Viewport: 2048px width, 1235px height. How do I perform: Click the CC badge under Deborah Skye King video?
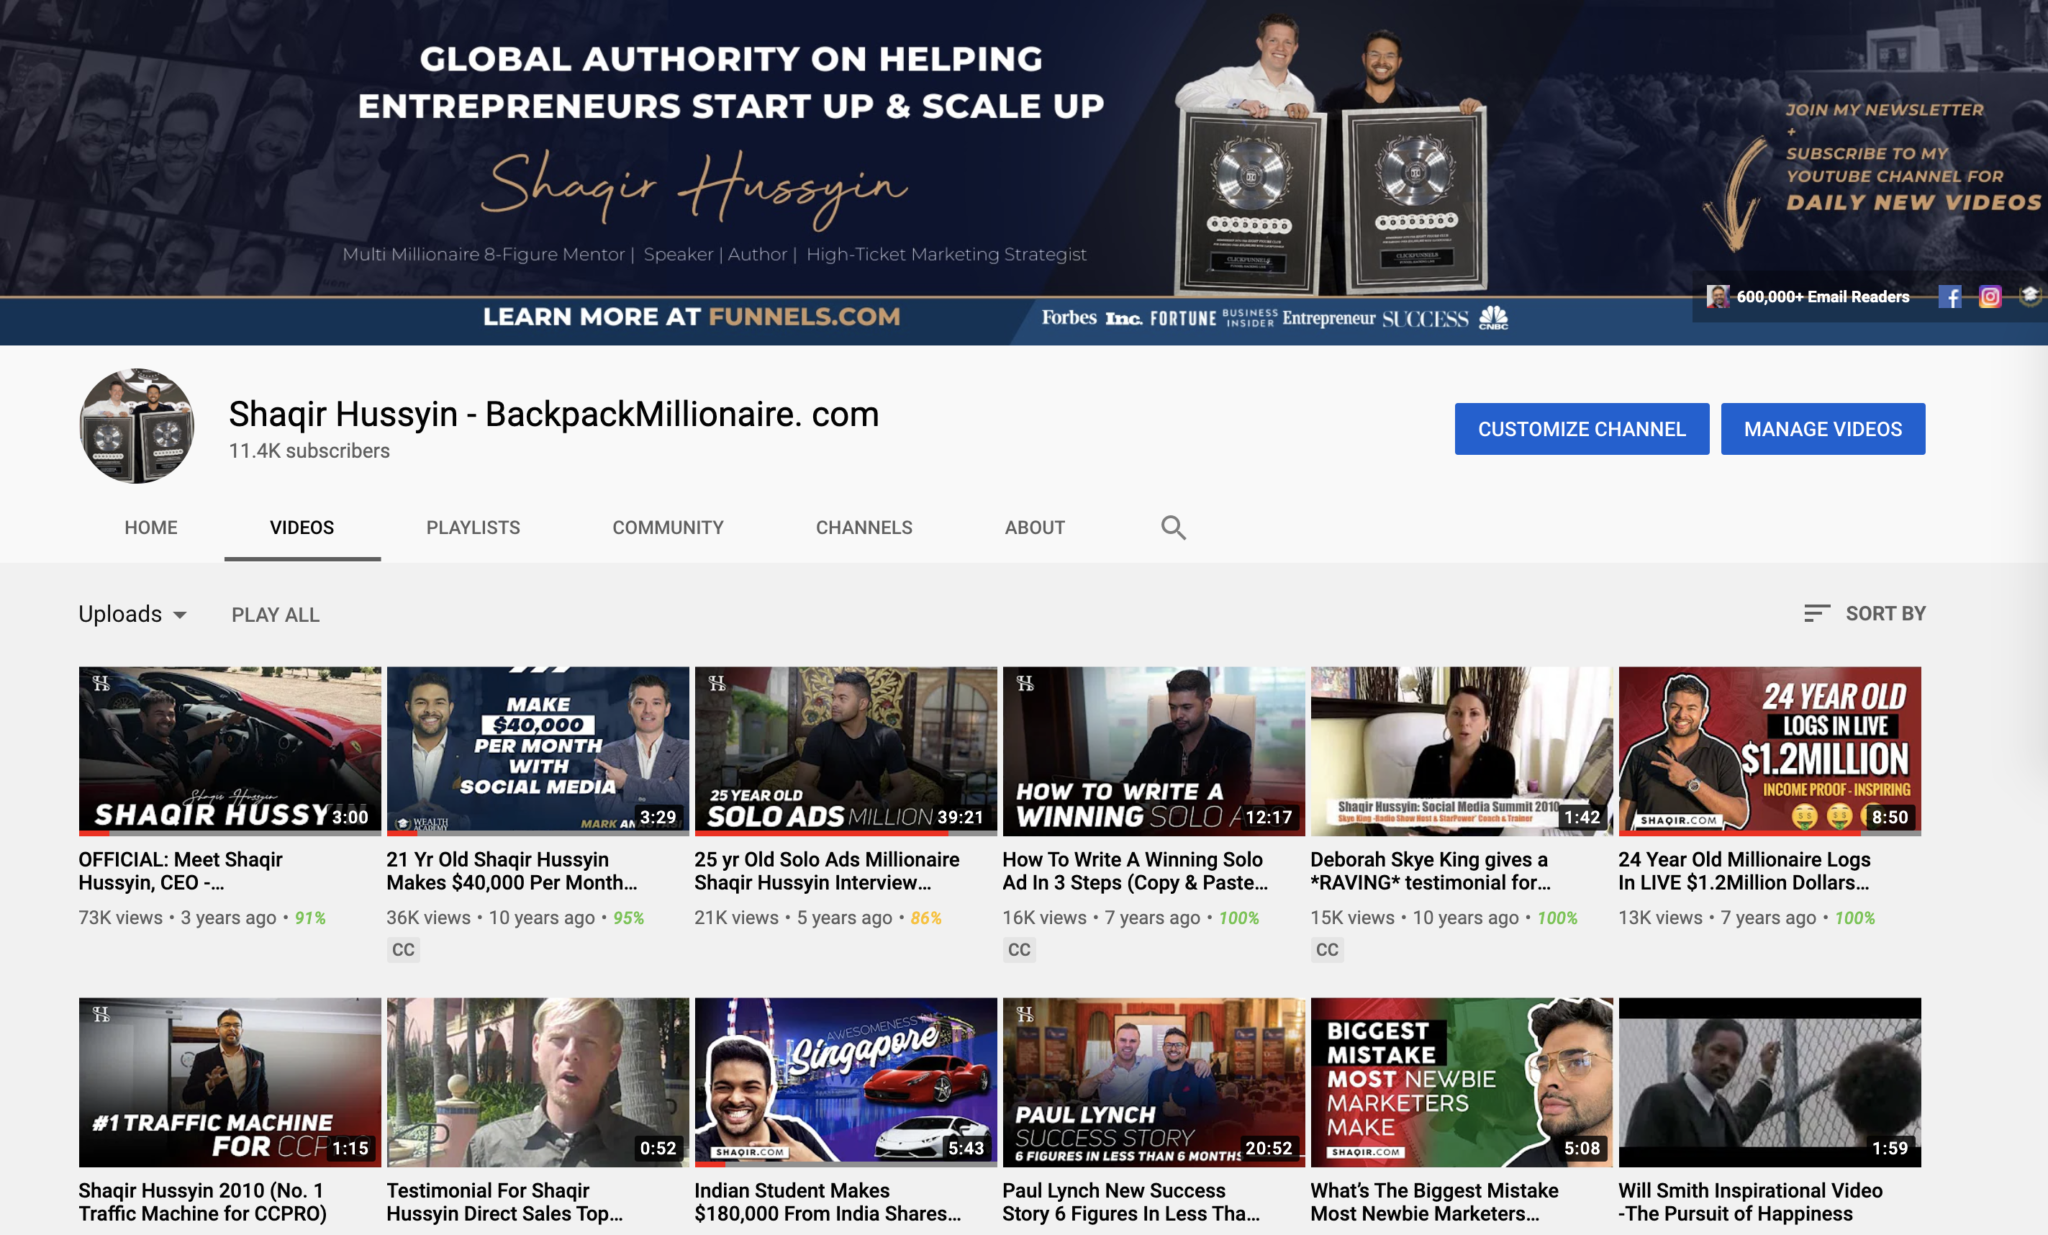1327,949
